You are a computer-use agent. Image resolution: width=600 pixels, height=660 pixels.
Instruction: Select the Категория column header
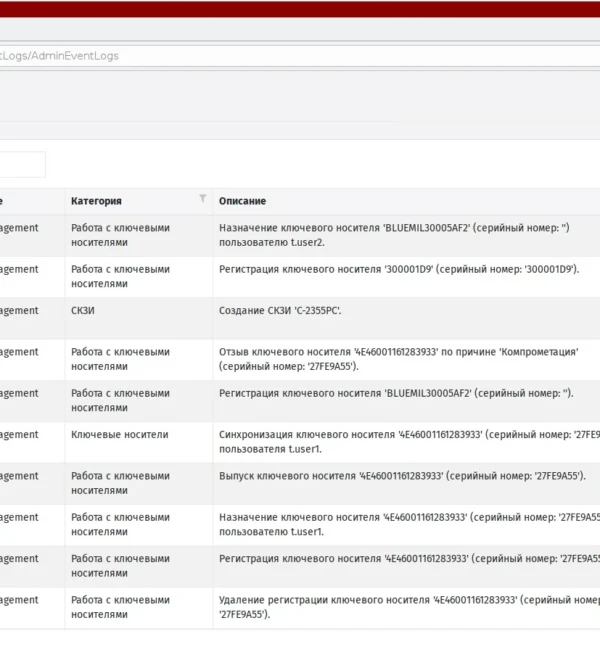(96, 201)
